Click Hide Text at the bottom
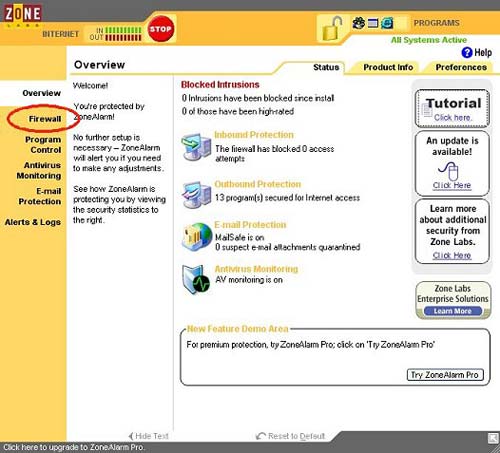 [149, 436]
